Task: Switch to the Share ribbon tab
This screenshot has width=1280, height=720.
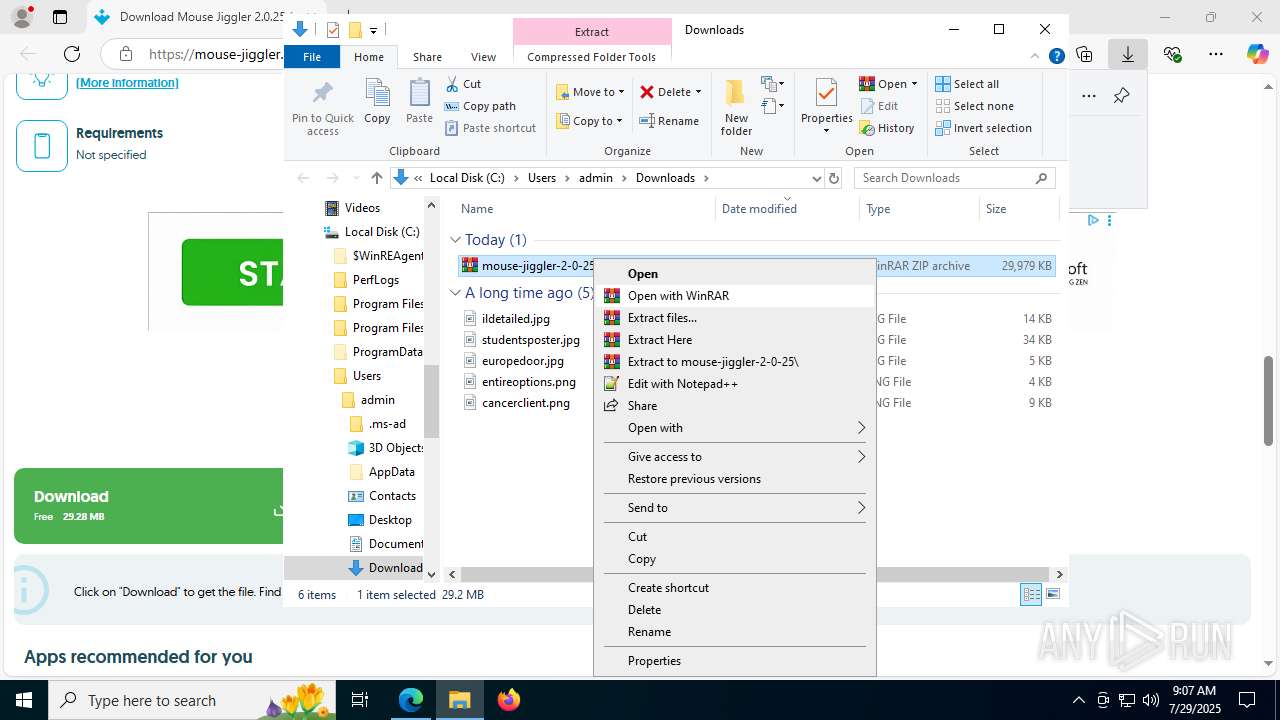Action: (x=427, y=57)
